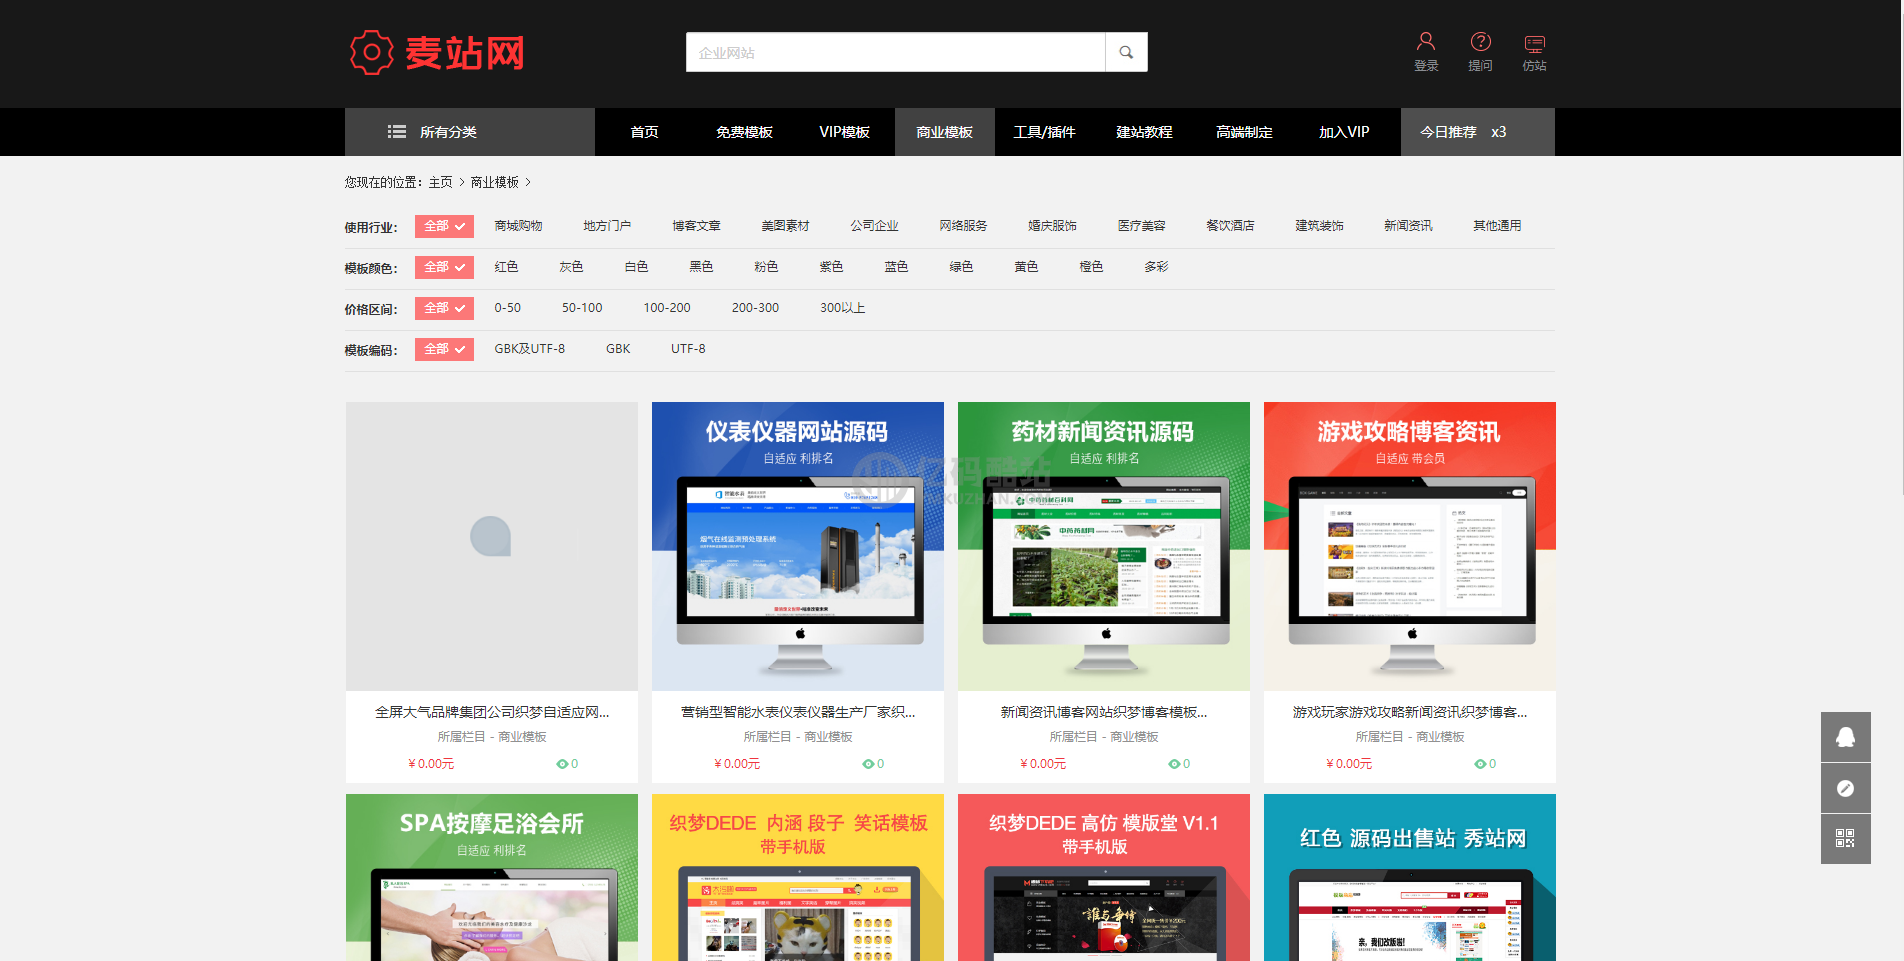The image size is (1904, 961).
Task: Go to 首页 in navigation
Action: tap(644, 132)
